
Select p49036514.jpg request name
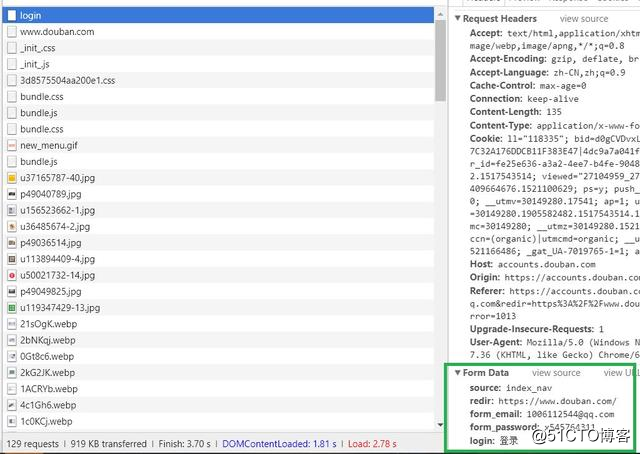point(51,243)
